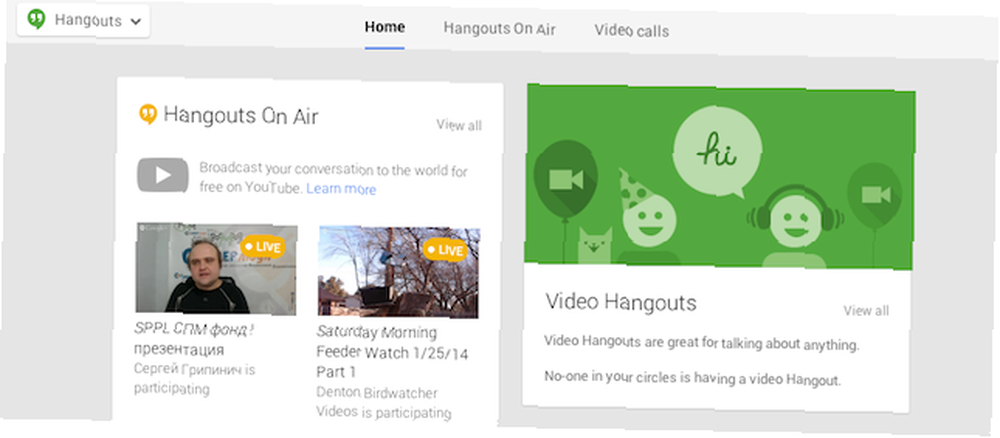1000x438 pixels.
Task: View all Hangouts On Air broadcasts
Action: point(459,125)
